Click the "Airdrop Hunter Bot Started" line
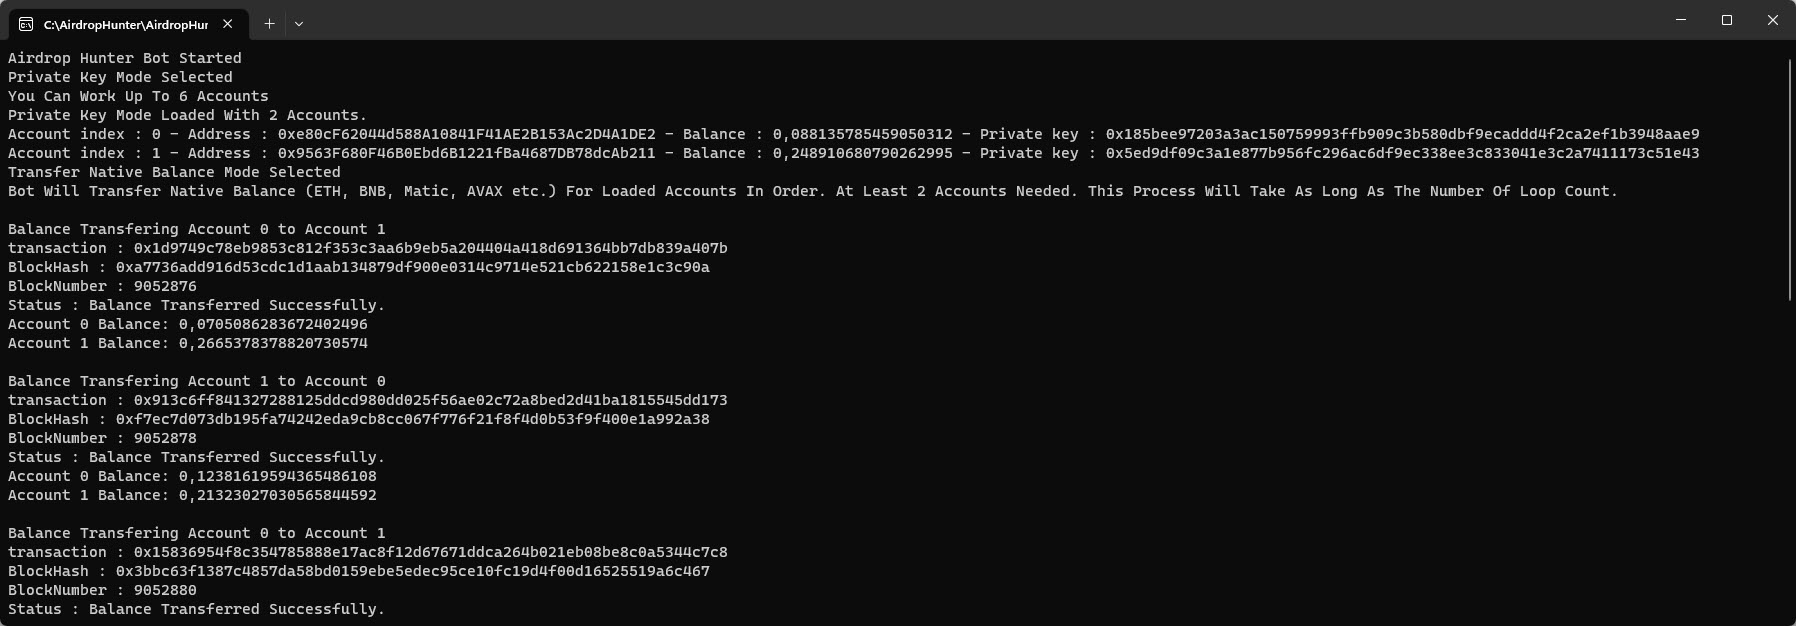Image resolution: width=1796 pixels, height=626 pixels. pos(125,58)
